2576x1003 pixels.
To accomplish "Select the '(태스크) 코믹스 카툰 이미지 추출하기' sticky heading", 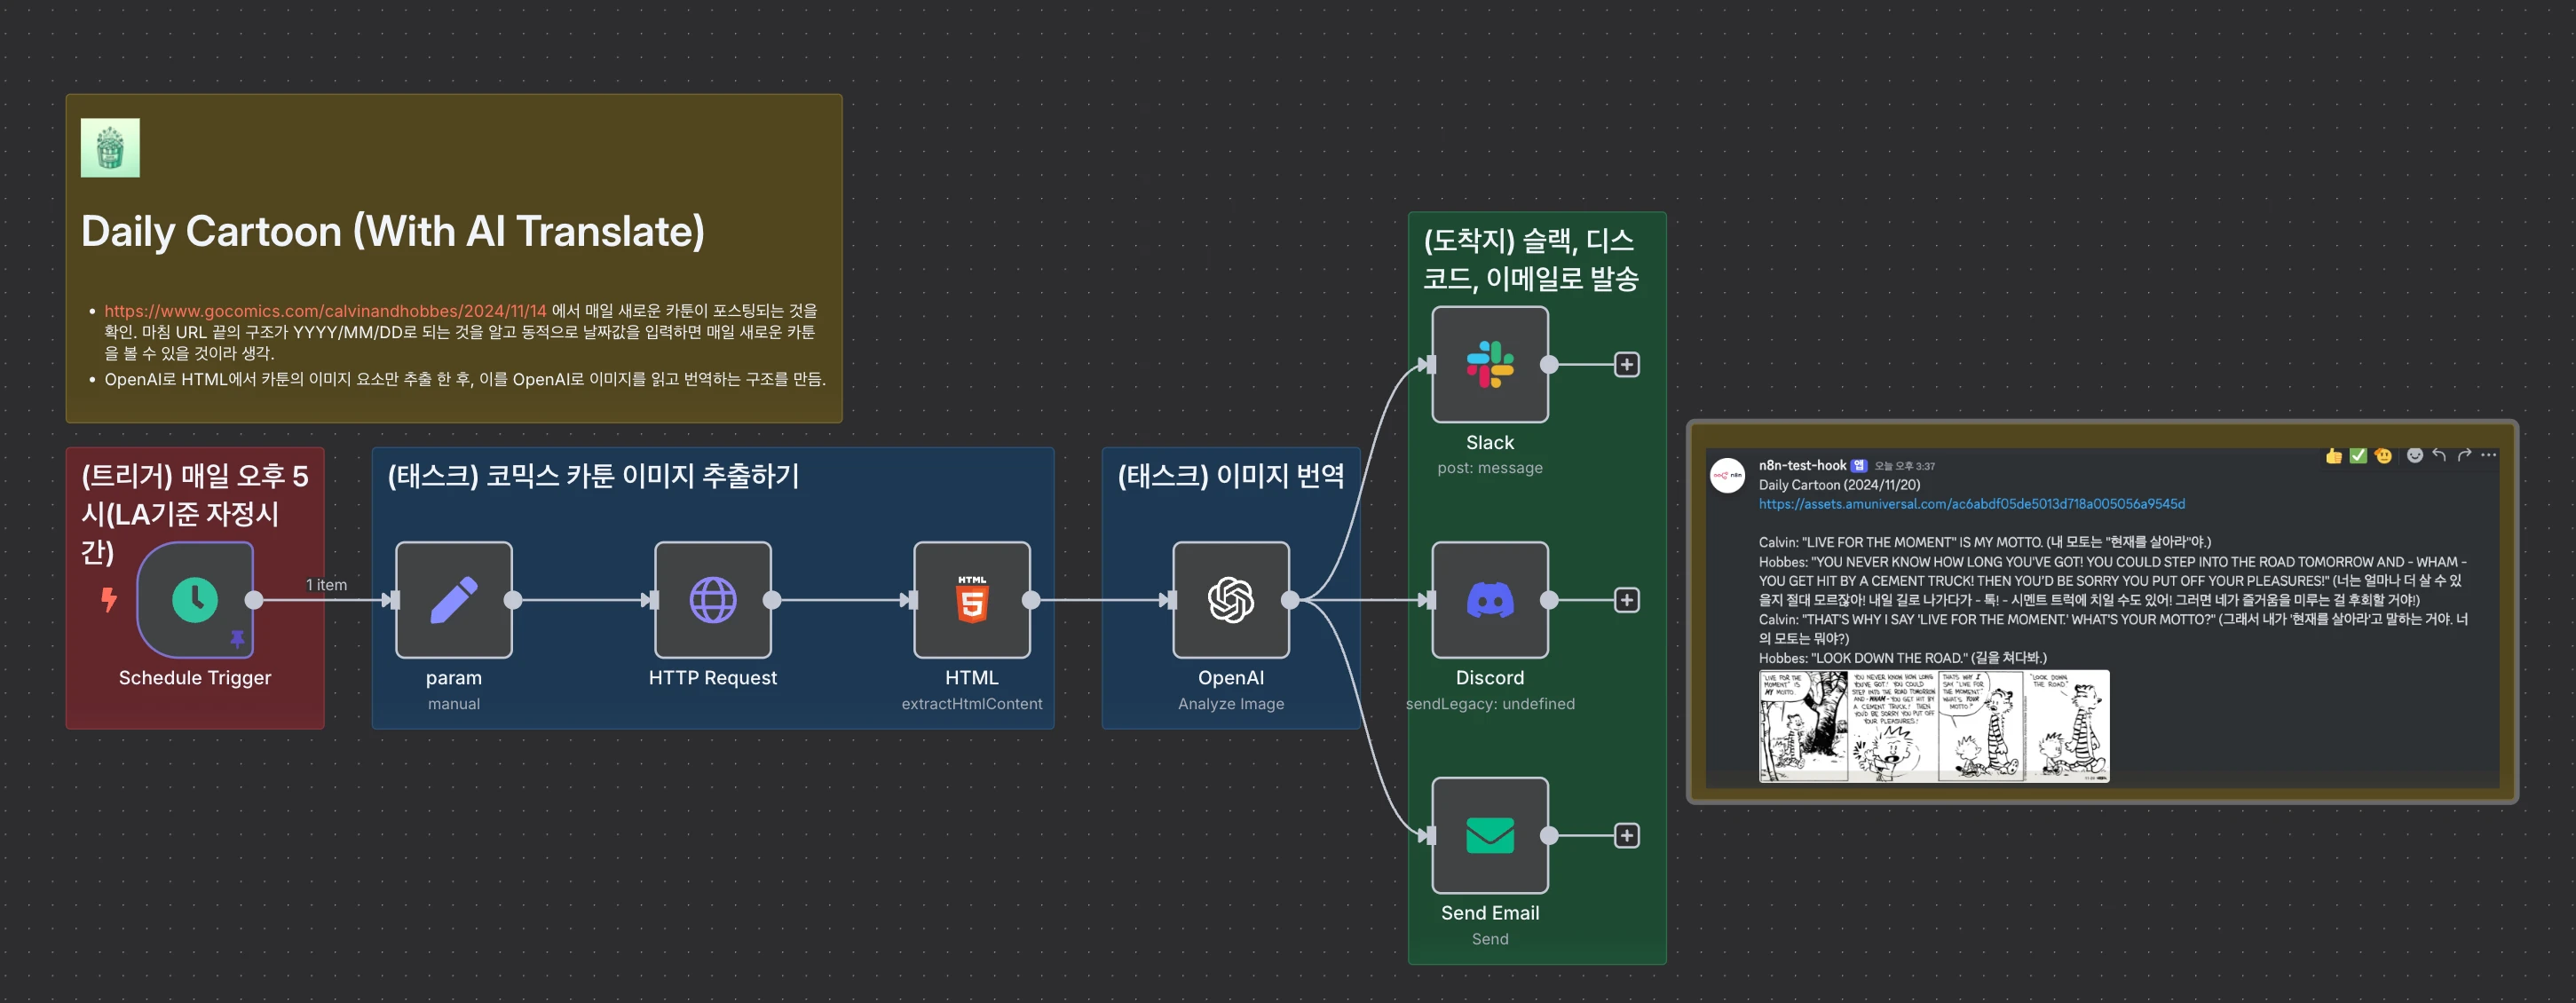I will [x=593, y=476].
